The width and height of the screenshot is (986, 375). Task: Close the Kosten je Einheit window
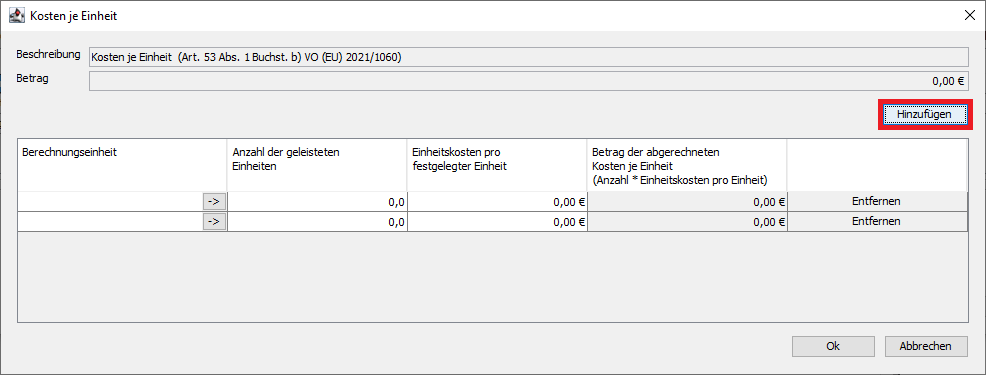pyautogui.click(x=970, y=16)
